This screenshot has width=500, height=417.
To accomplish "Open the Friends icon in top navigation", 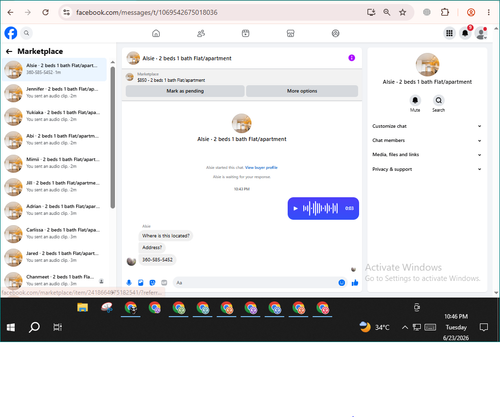I will click(x=201, y=33).
